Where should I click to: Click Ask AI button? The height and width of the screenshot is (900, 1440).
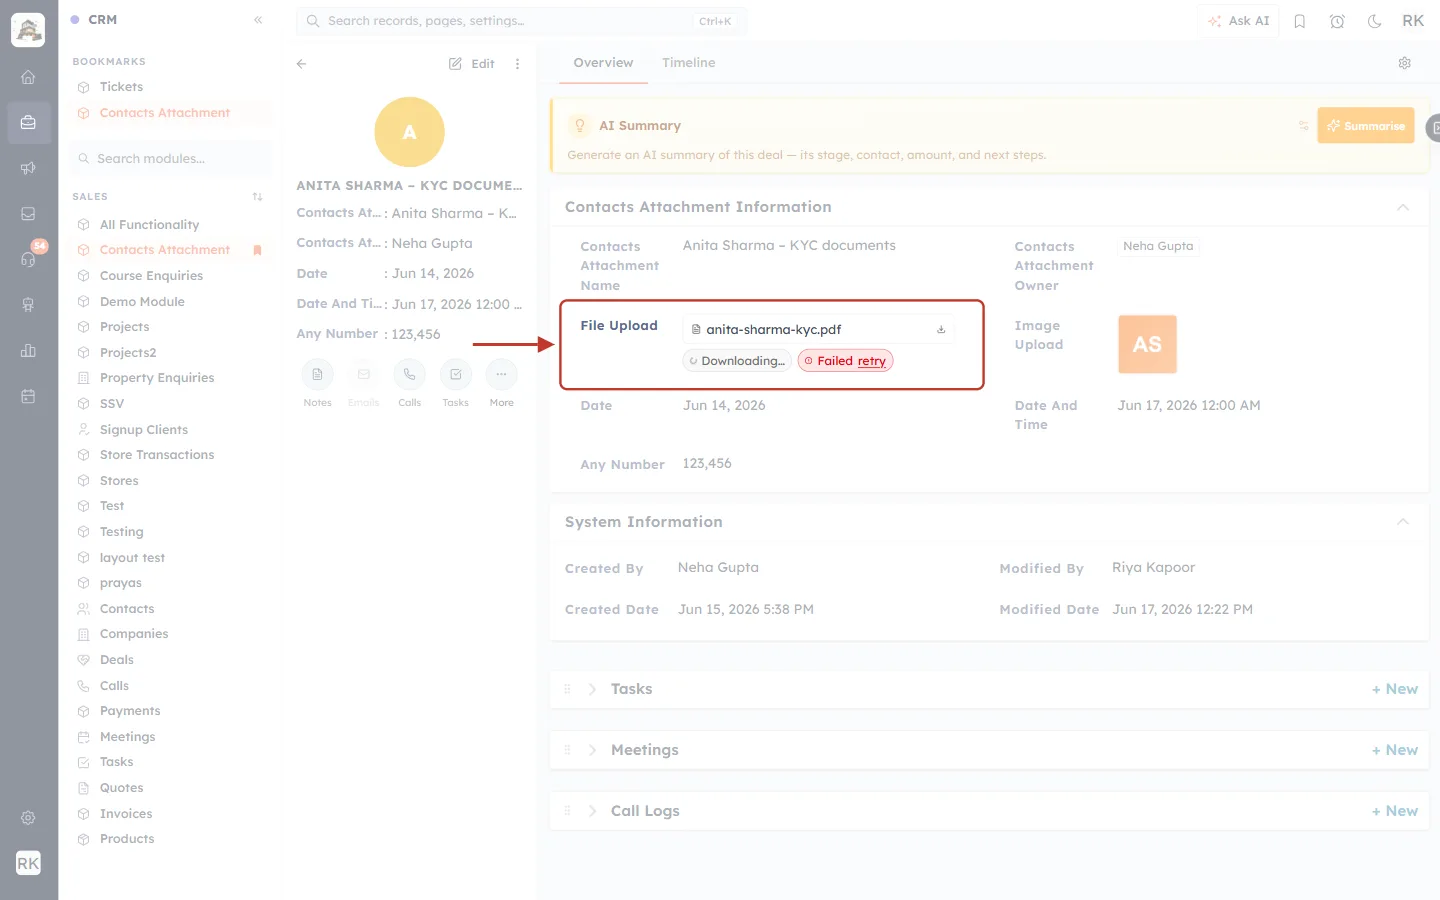tap(1239, 21)
